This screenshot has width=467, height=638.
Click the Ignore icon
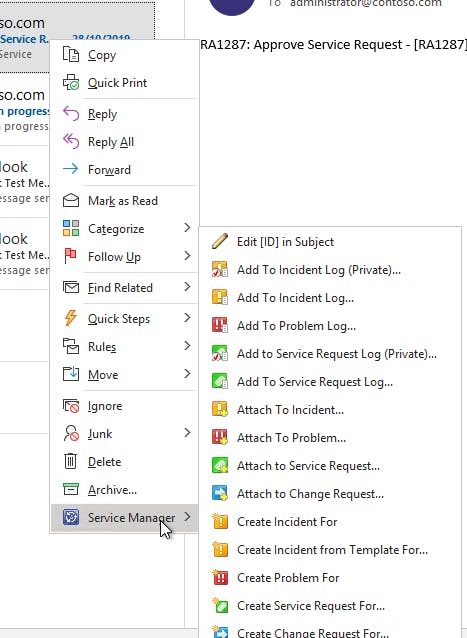[71, 406]
